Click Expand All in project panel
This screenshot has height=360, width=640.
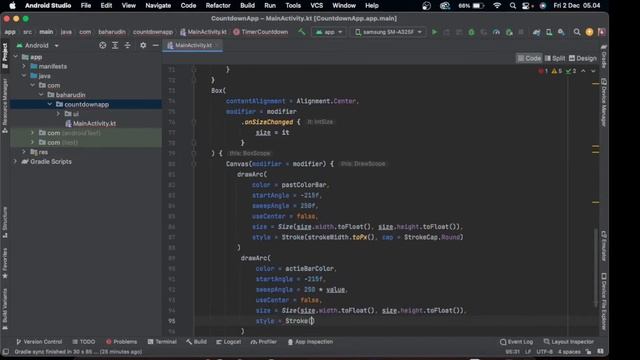[x=115, y=45]
